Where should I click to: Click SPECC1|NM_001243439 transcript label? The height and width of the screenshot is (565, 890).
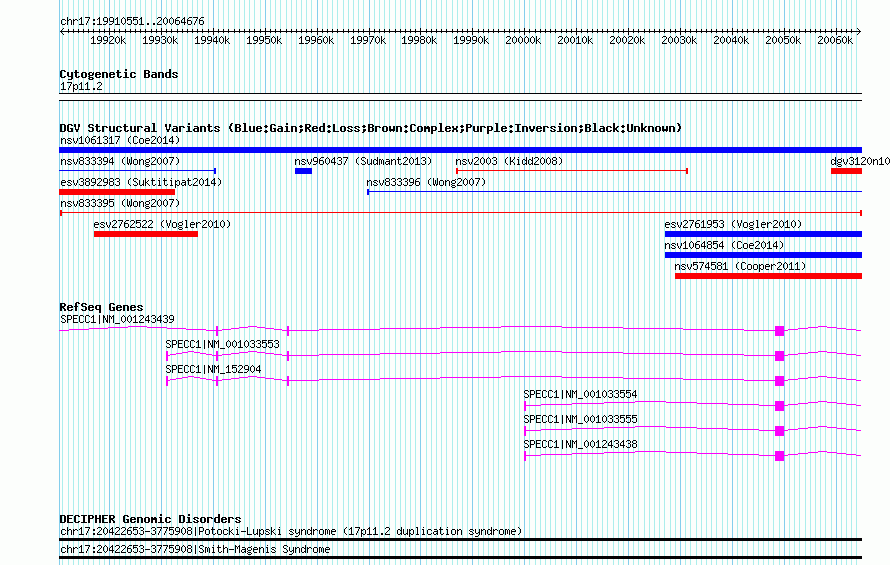117,319
